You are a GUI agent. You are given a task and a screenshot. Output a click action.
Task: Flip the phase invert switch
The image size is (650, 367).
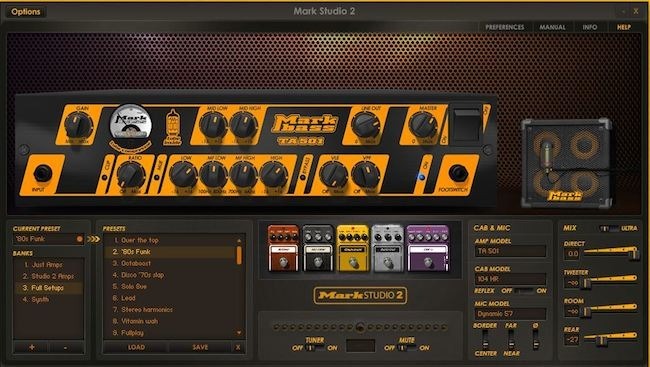(x=536, y=340)
